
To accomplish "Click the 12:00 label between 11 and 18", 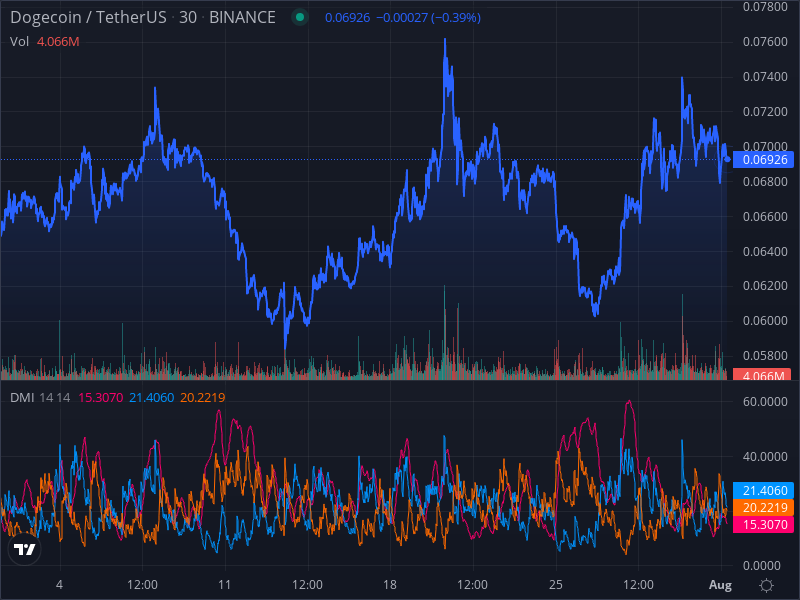I will click(x=308, y=585).
